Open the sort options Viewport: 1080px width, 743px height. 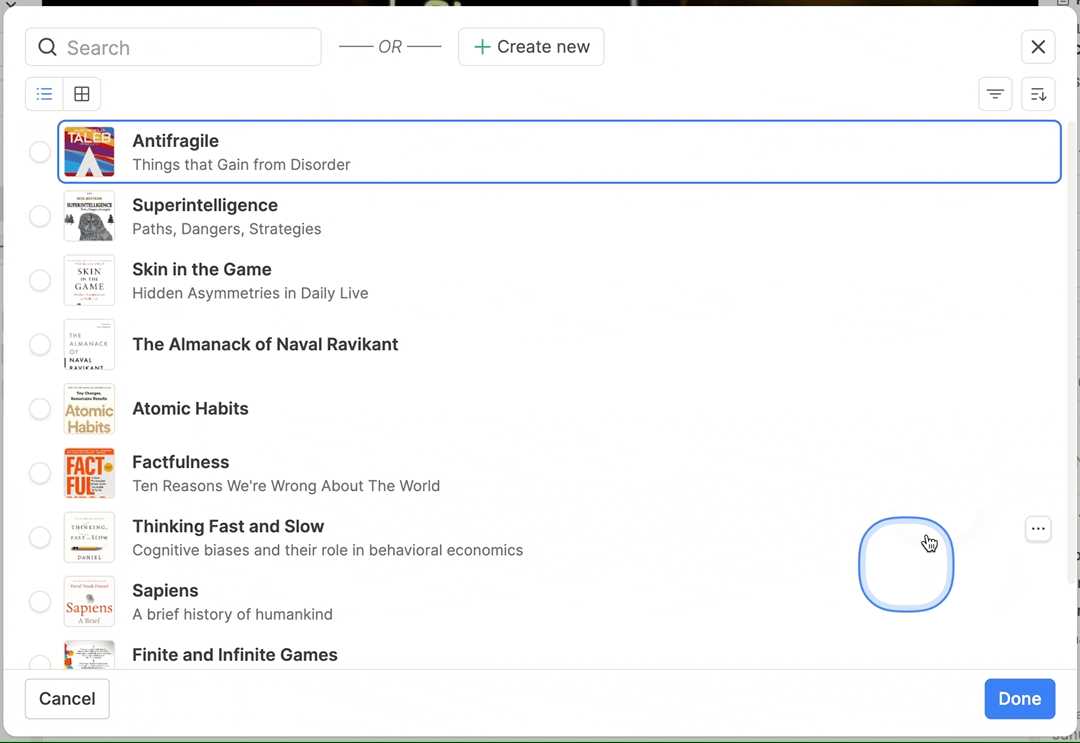coord(1038,94)
